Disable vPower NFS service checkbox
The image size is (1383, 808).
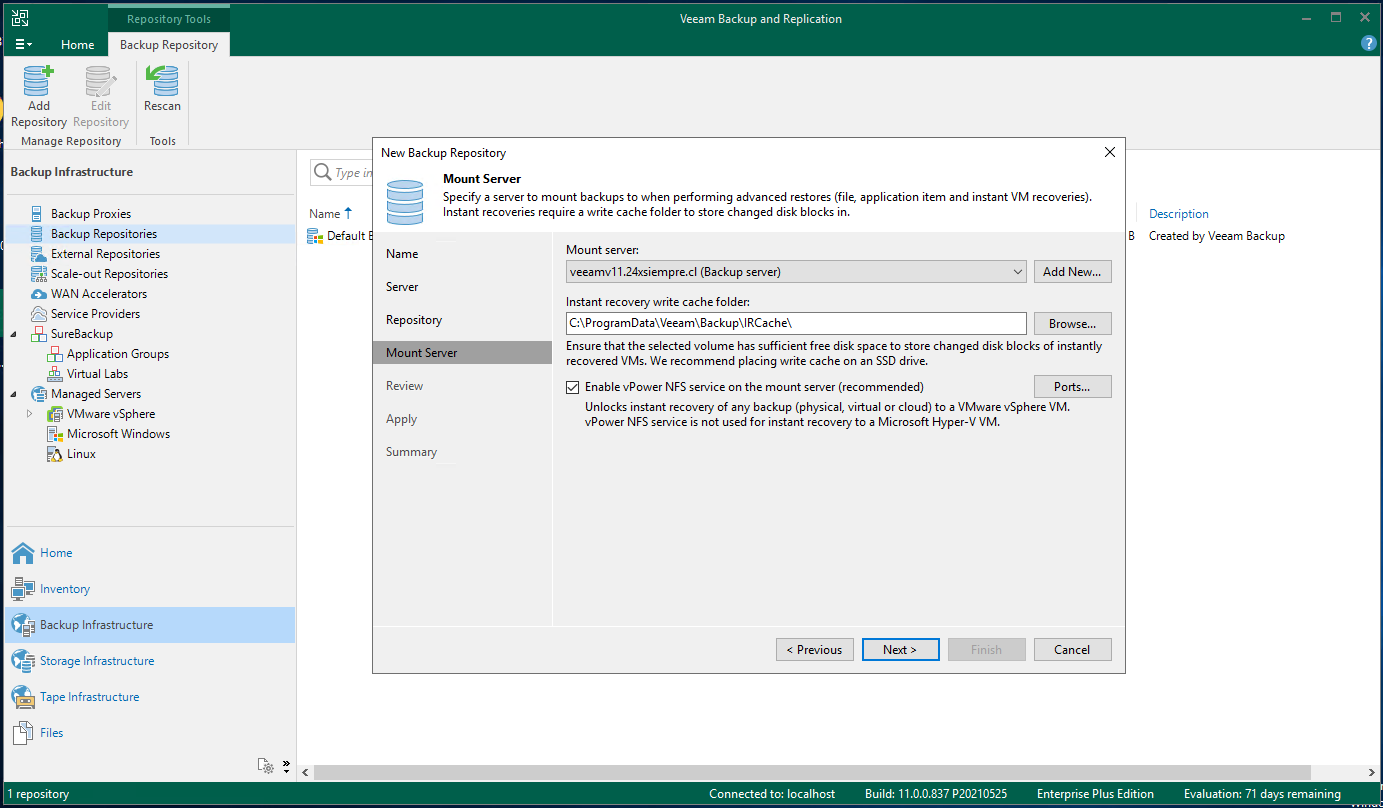tap(573, 387)
